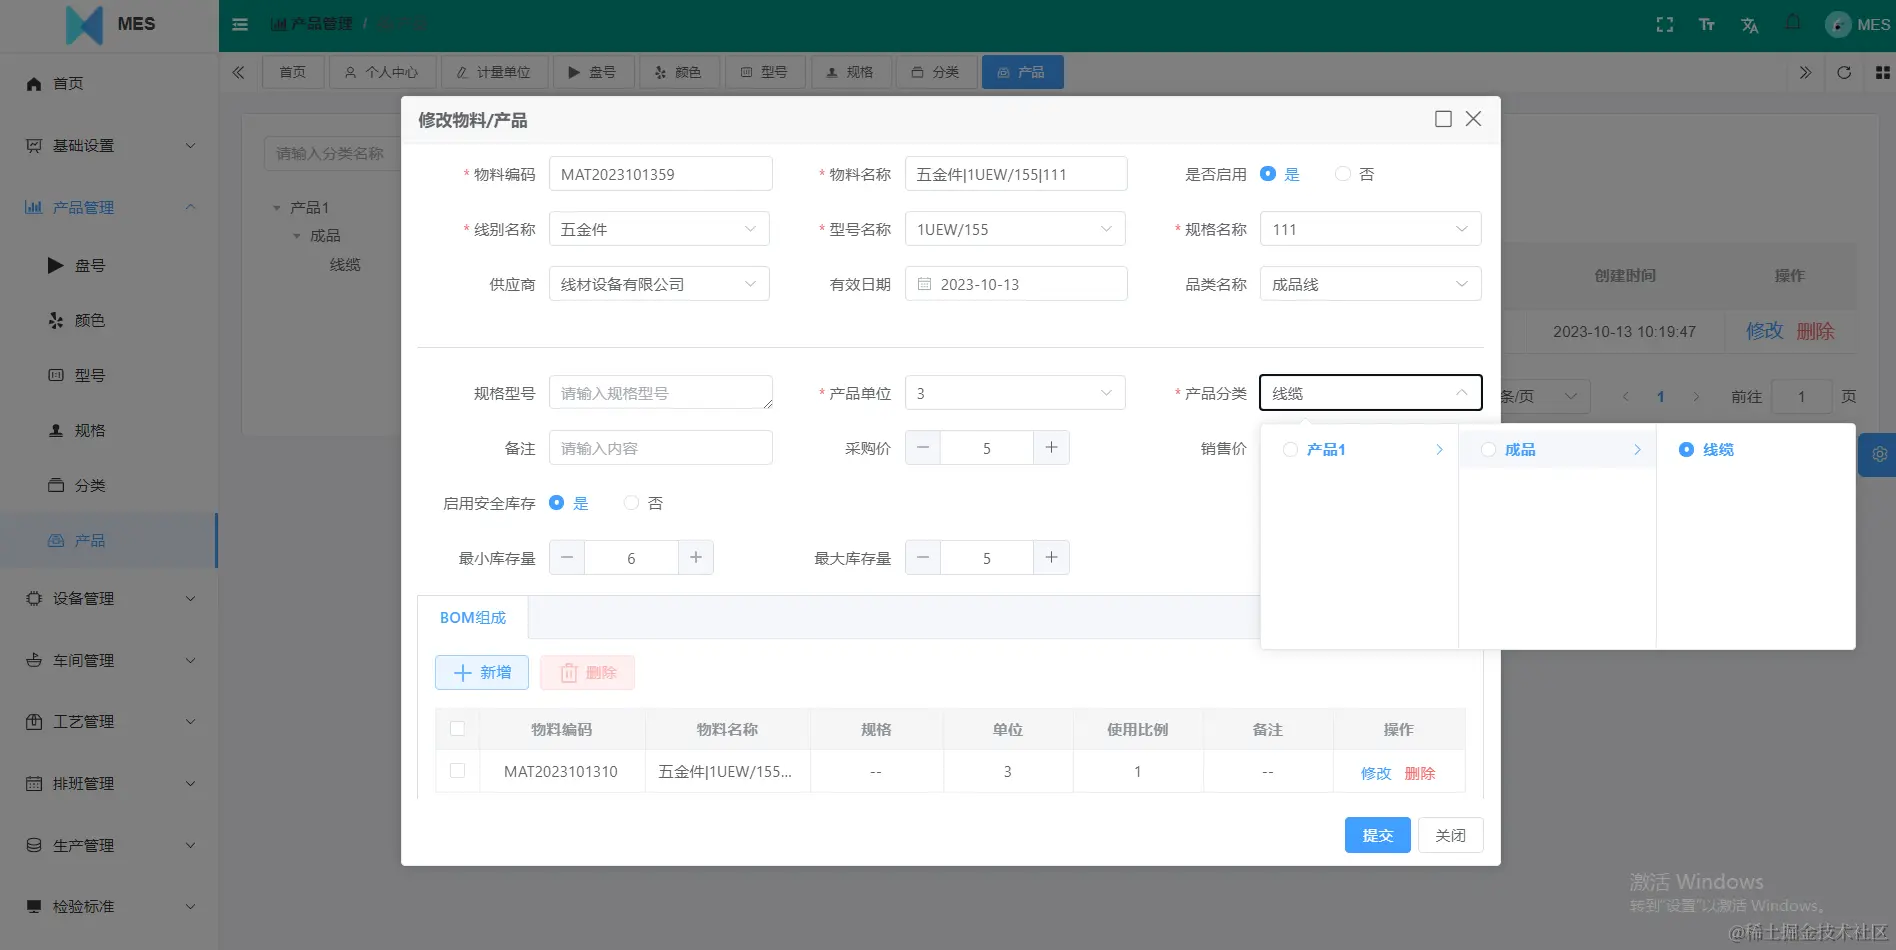The width and height of the screenshot is (1896, 950).
Task: Click 新增 to add a BOM row
Action: click(x=481, y=672)
